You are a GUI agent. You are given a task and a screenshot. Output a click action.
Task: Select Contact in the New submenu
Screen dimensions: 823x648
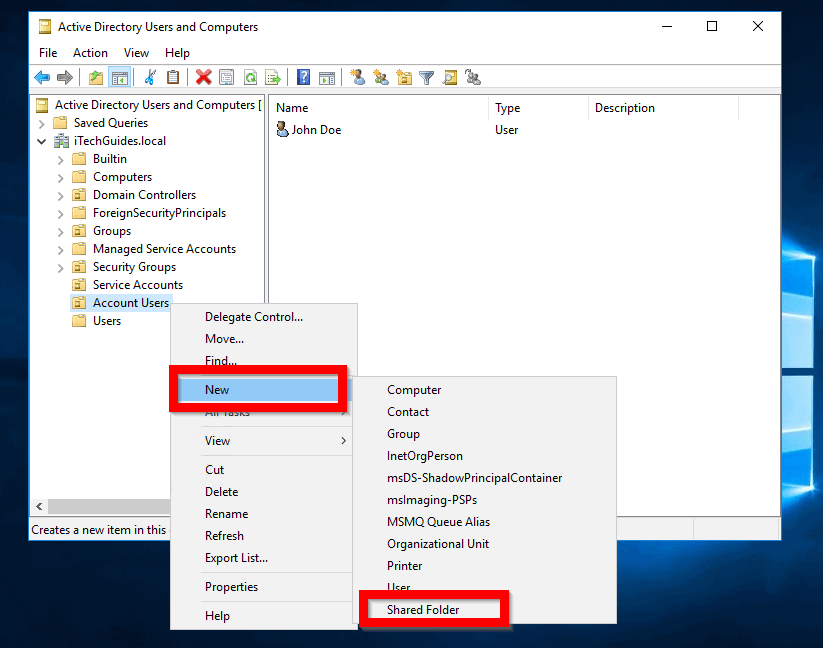(484, 412)
